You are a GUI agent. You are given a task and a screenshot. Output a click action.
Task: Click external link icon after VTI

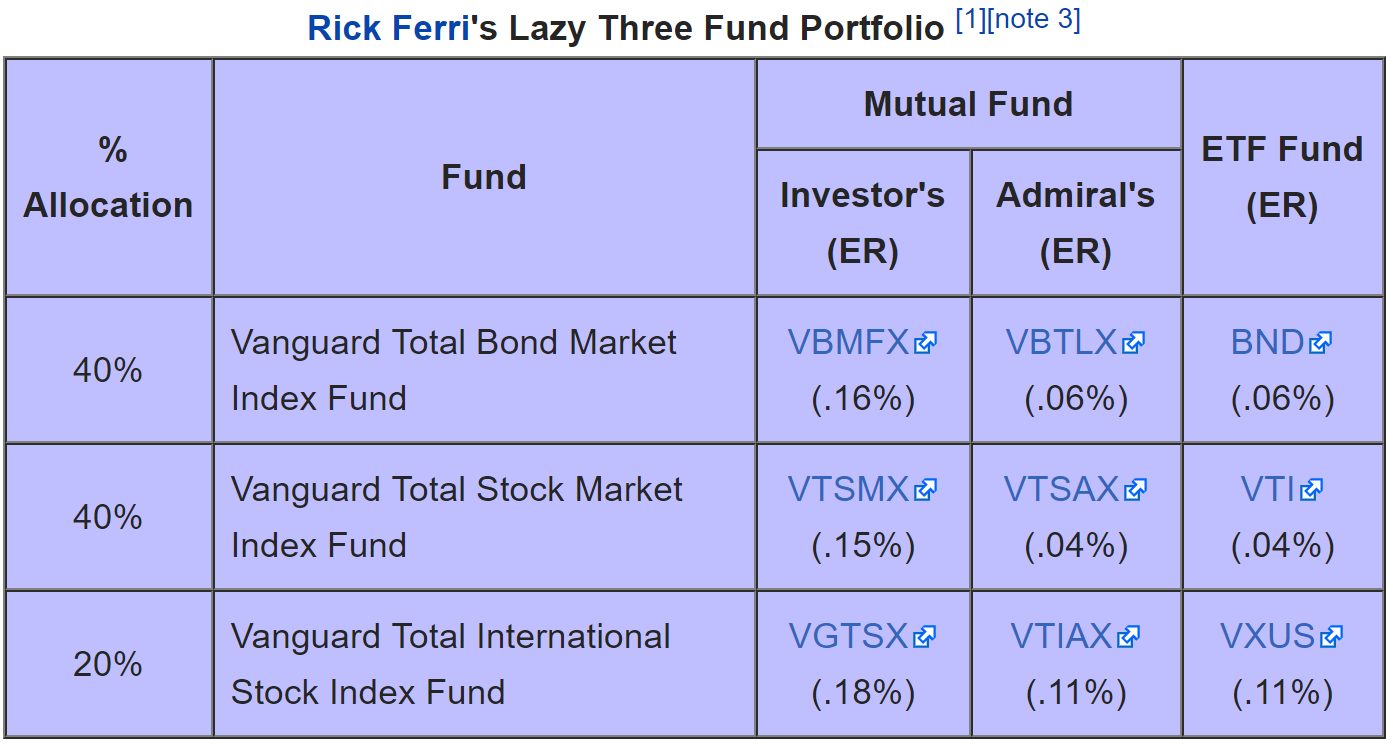(x=1312, y=491)
